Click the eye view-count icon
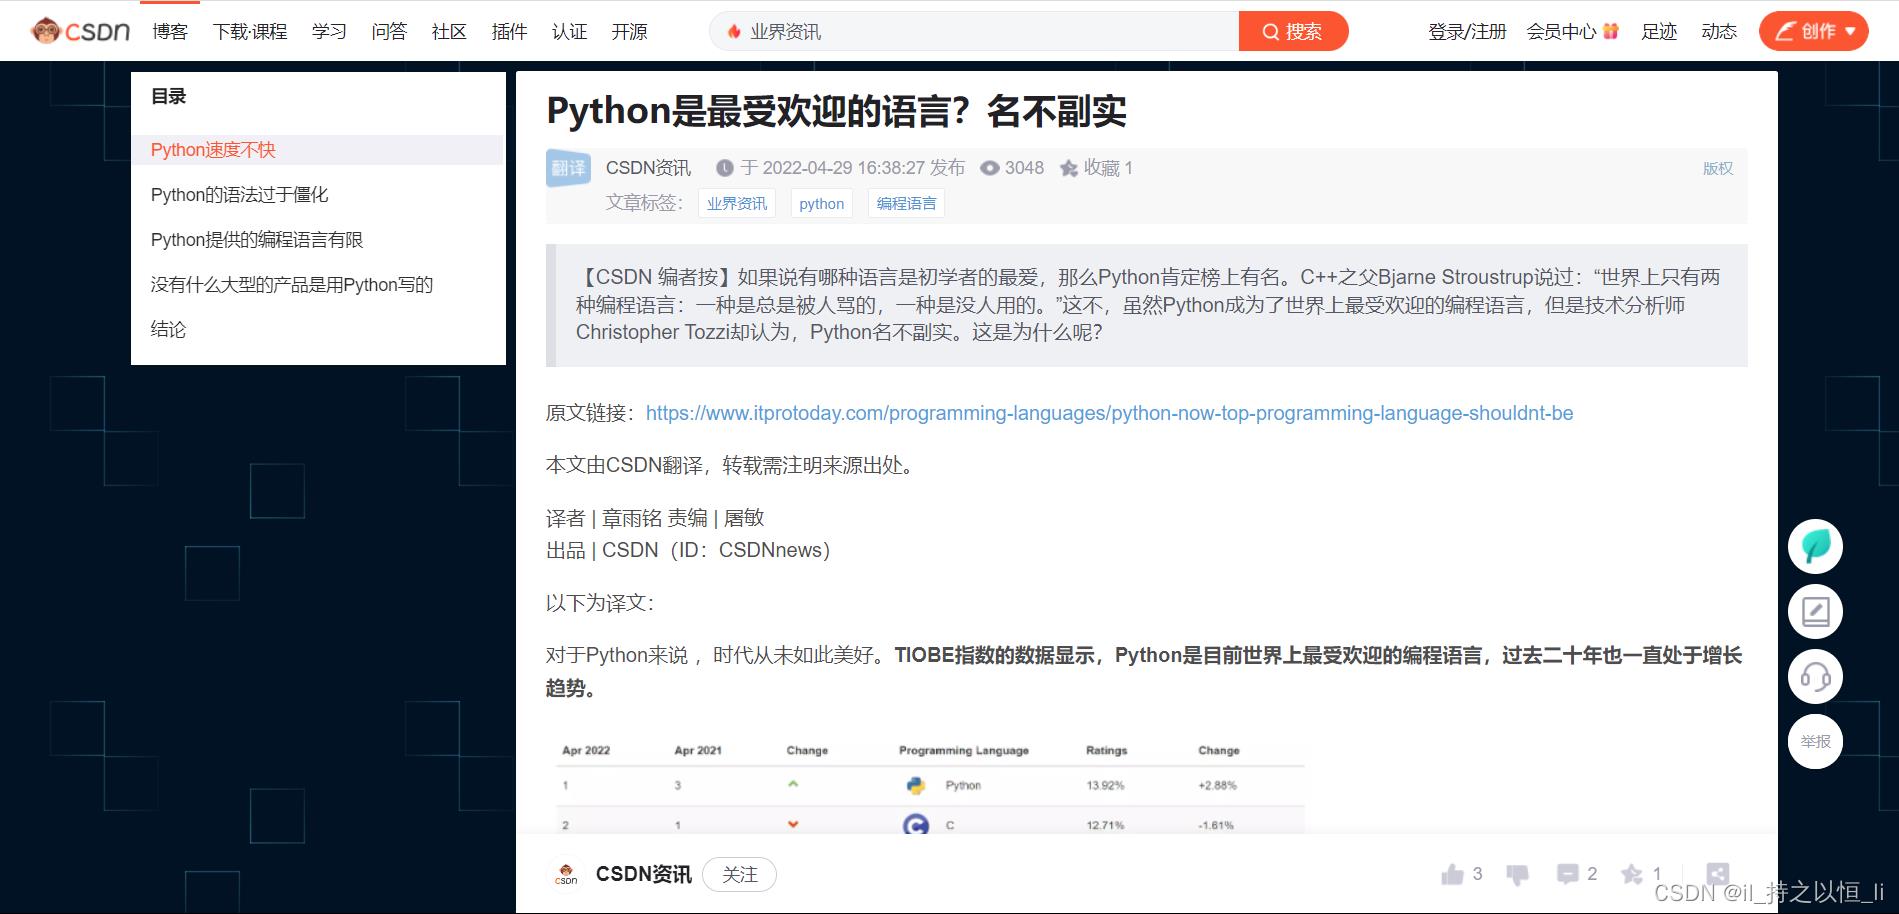 (x=990, y=168)
